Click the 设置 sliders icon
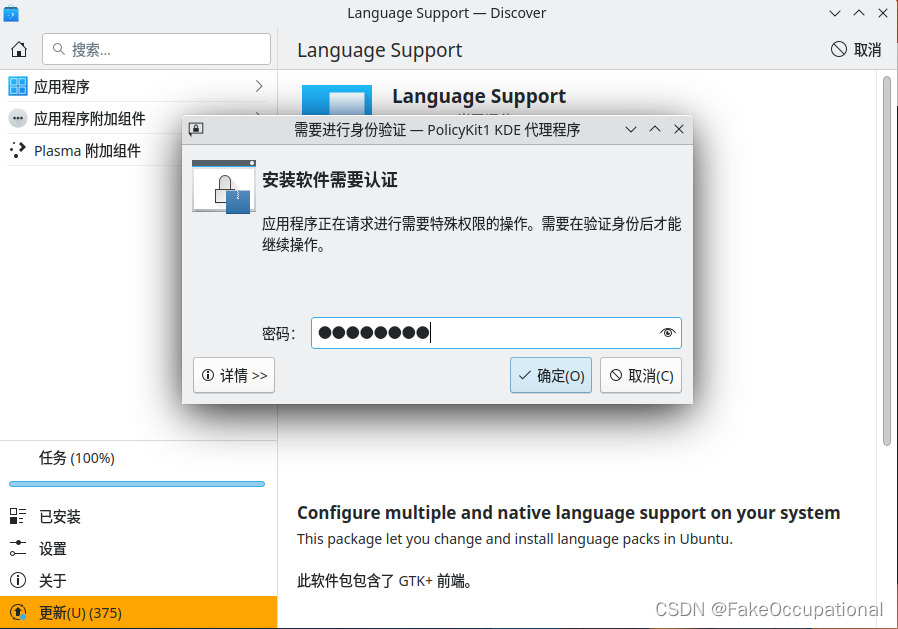898x629 pixels. click(18, 548)
